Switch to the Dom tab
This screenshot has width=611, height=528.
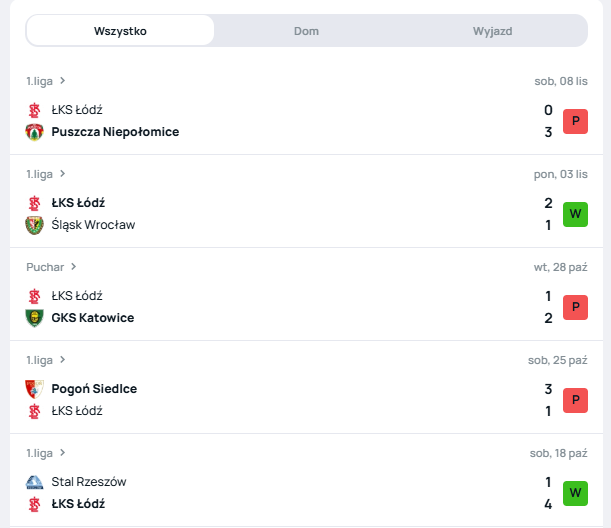tap(306, 31)
